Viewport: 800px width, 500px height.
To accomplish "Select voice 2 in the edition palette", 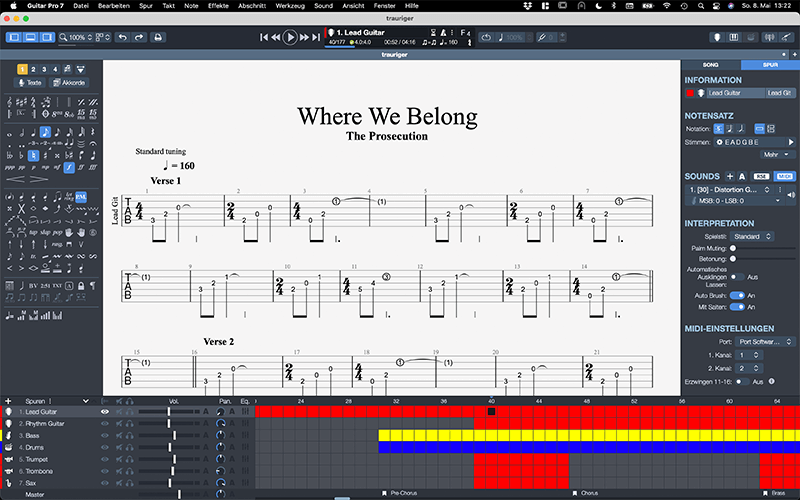I will pyautogui.click(x=34, y=69).
